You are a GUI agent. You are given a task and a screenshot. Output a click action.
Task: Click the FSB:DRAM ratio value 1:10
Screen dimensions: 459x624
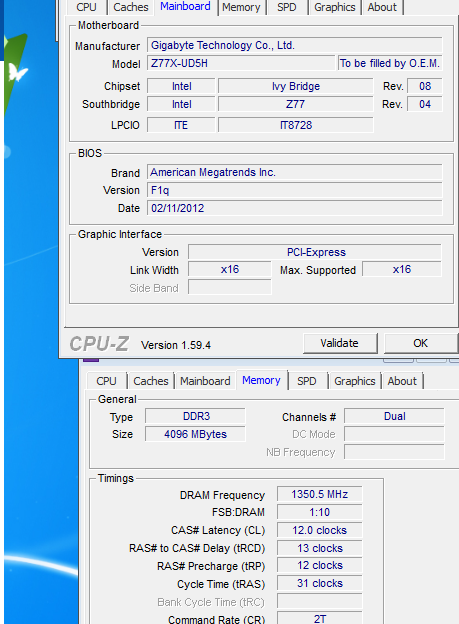(320, 512)
